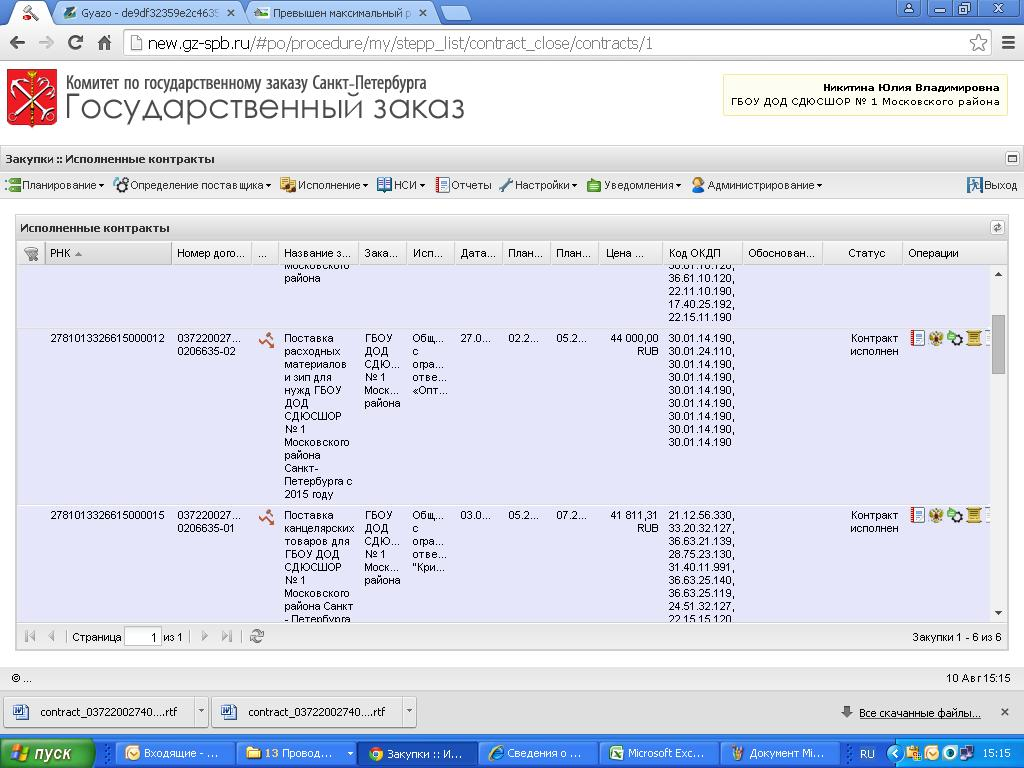1024x768 pixels.
Task: Switch to Gyazo browser tab
Action: pyautogui.click(x=149, y=13)
